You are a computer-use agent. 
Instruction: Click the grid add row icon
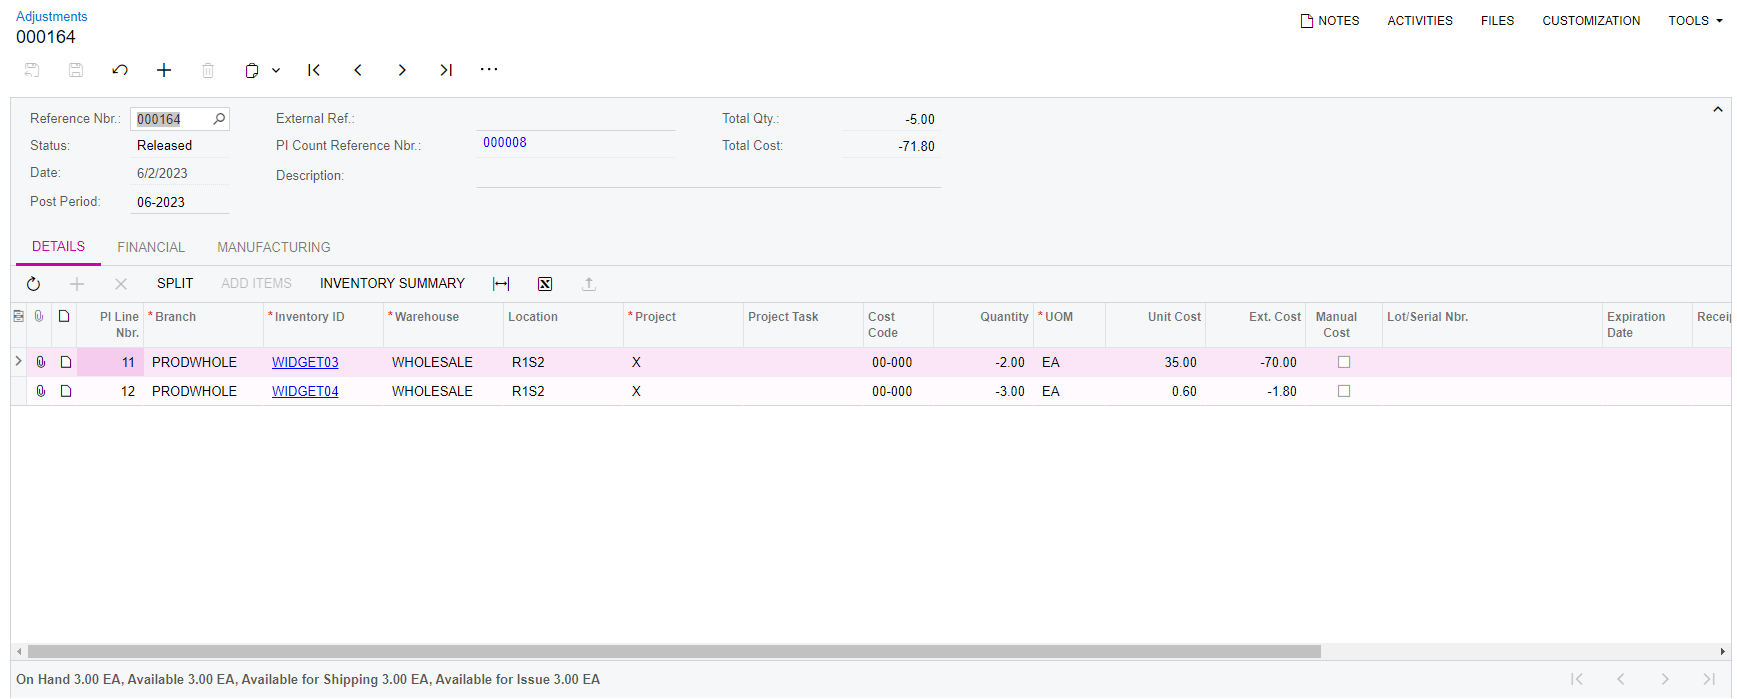point(77,284)
